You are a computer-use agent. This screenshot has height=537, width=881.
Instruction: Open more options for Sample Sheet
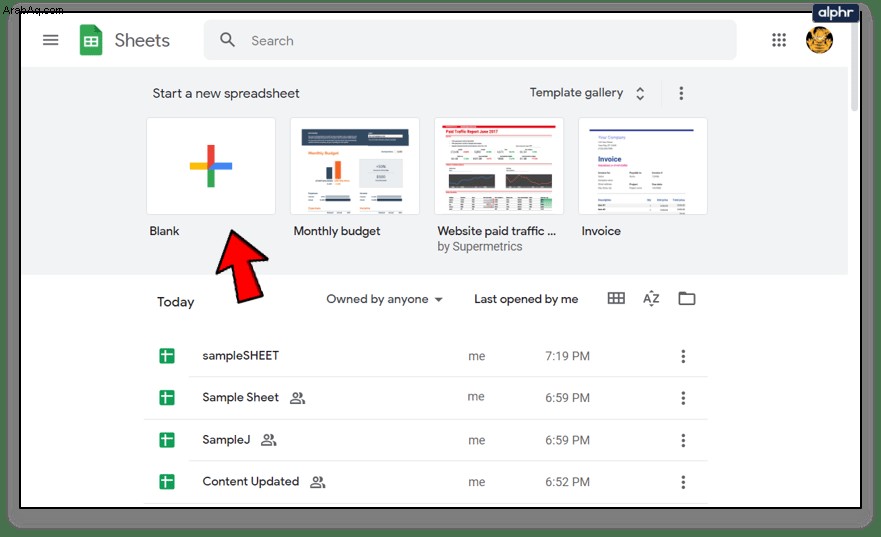[x=683, y=398]
